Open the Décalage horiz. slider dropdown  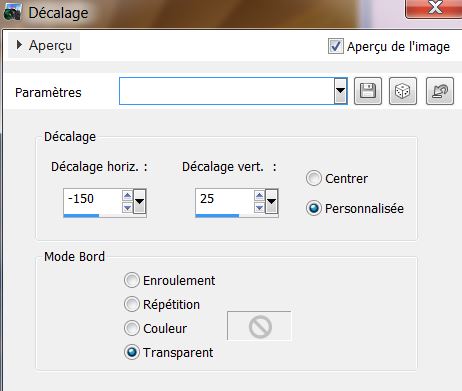pyautogui.click(x=139, y=201)
